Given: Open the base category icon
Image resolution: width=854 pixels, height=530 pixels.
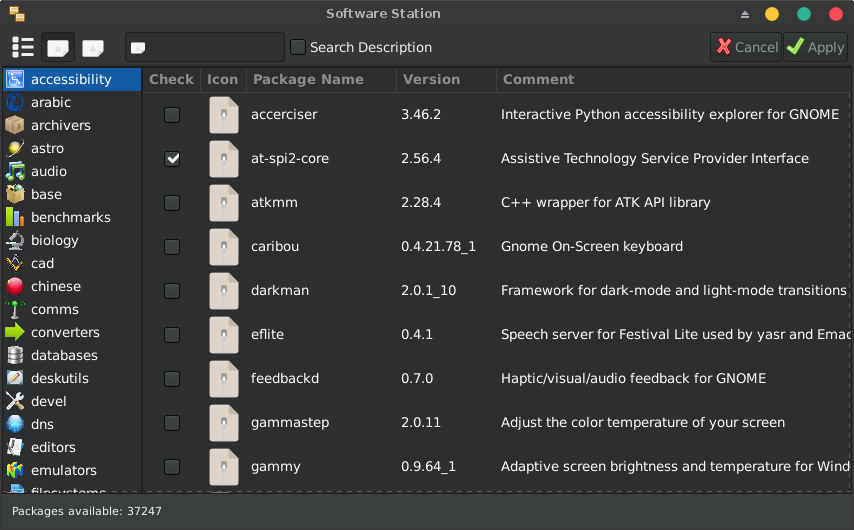Looking at the screenshot, I should pyautogui.click(x=15, y=194).
